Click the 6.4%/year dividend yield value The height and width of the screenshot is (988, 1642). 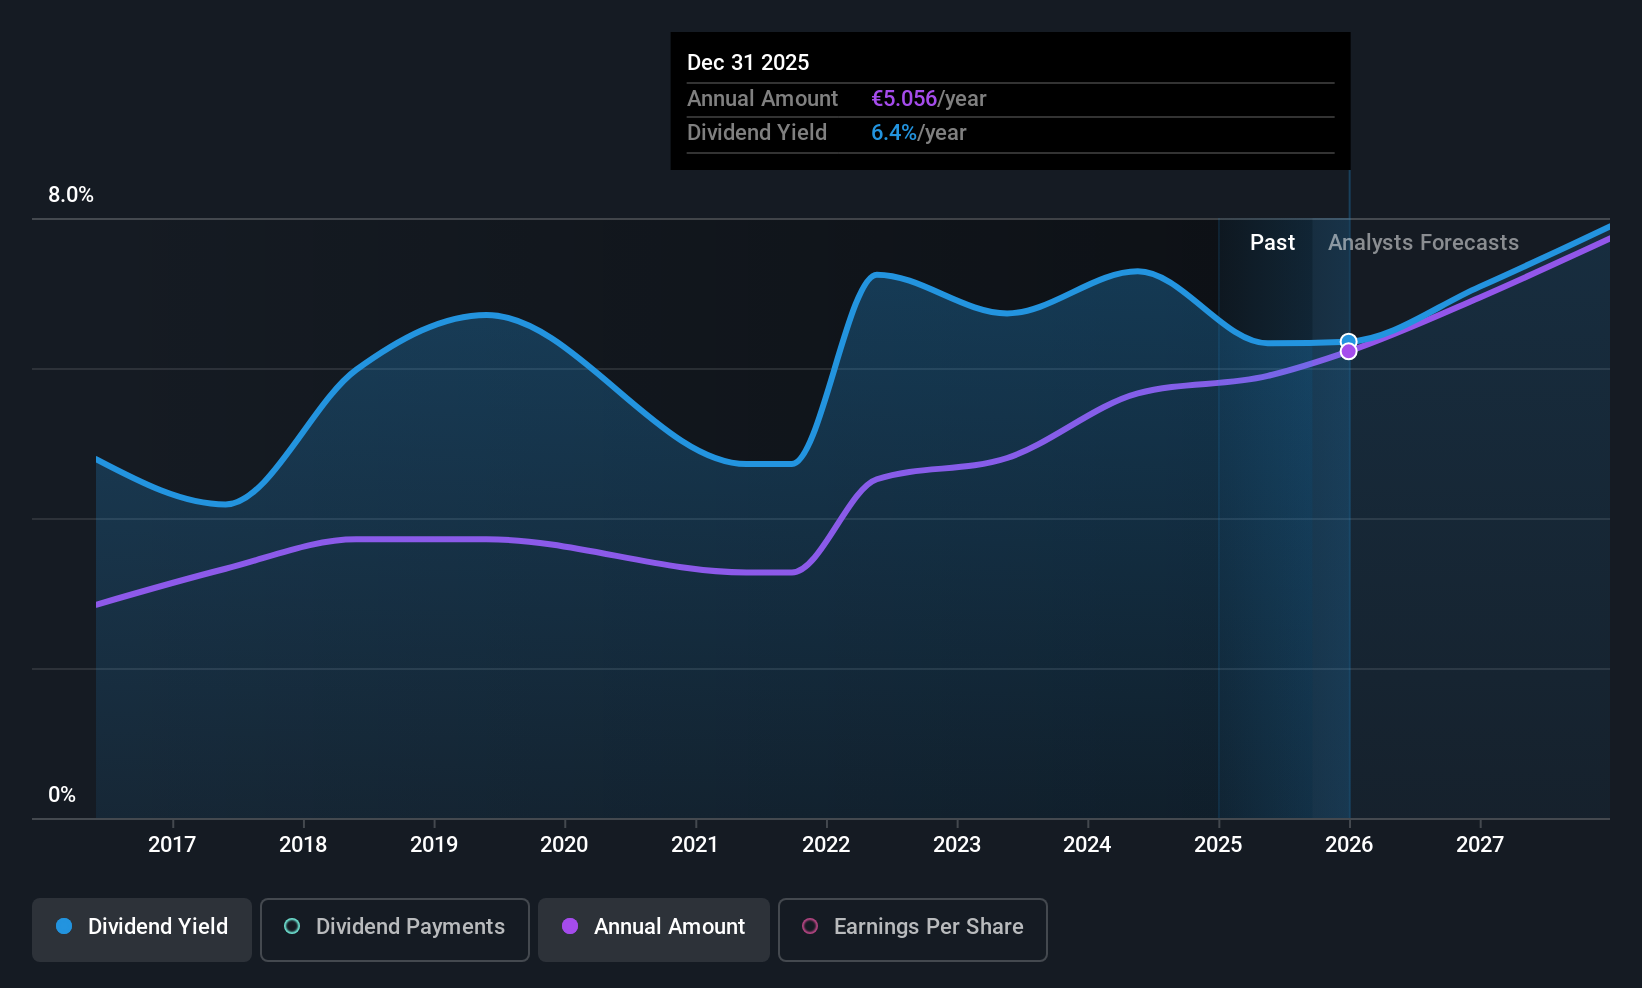[x=919, y=132]
